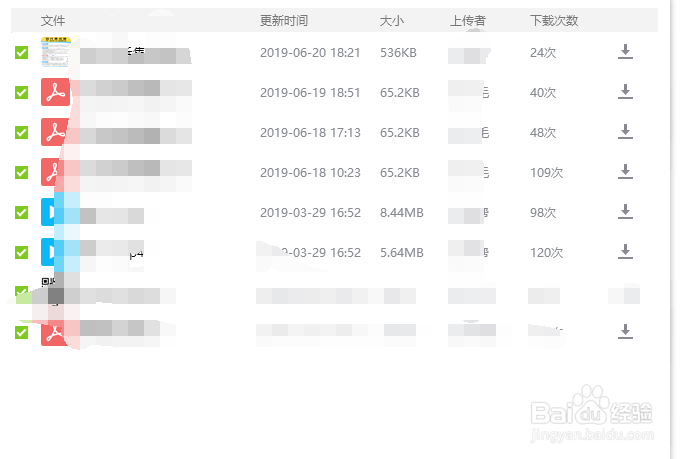Toggle checkbox for 2019-06-18 10:23 file
This screenshot has height=459, width=692.
pyautogui.click(x=21, y=172)
